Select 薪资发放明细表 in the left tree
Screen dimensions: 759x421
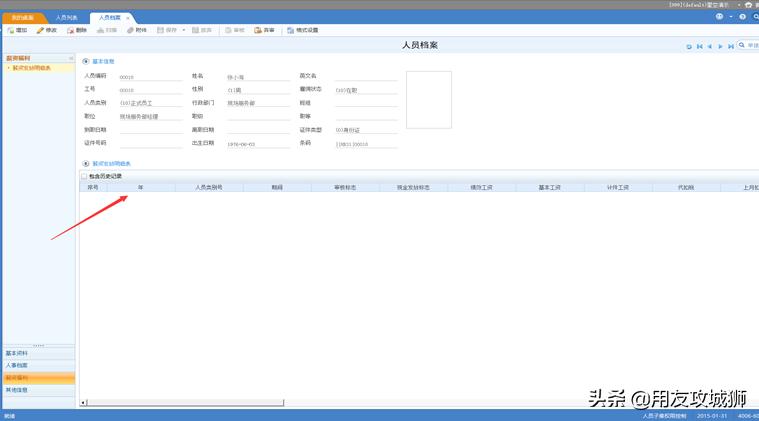31,68
